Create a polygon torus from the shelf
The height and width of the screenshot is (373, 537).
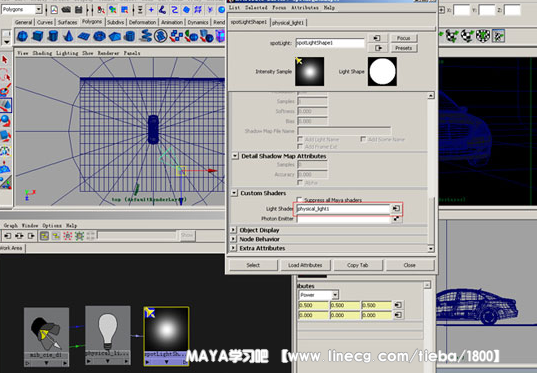pos(99,36)
